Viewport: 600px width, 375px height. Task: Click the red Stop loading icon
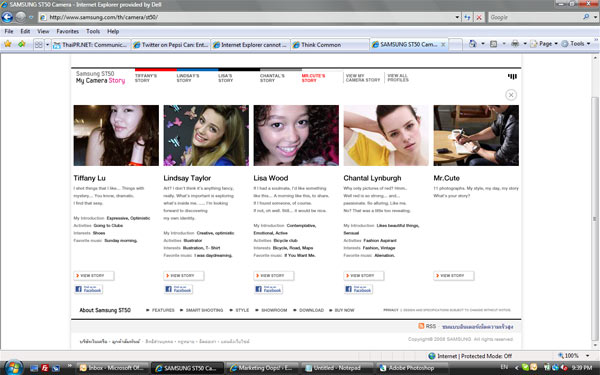[x=479, y=17]
